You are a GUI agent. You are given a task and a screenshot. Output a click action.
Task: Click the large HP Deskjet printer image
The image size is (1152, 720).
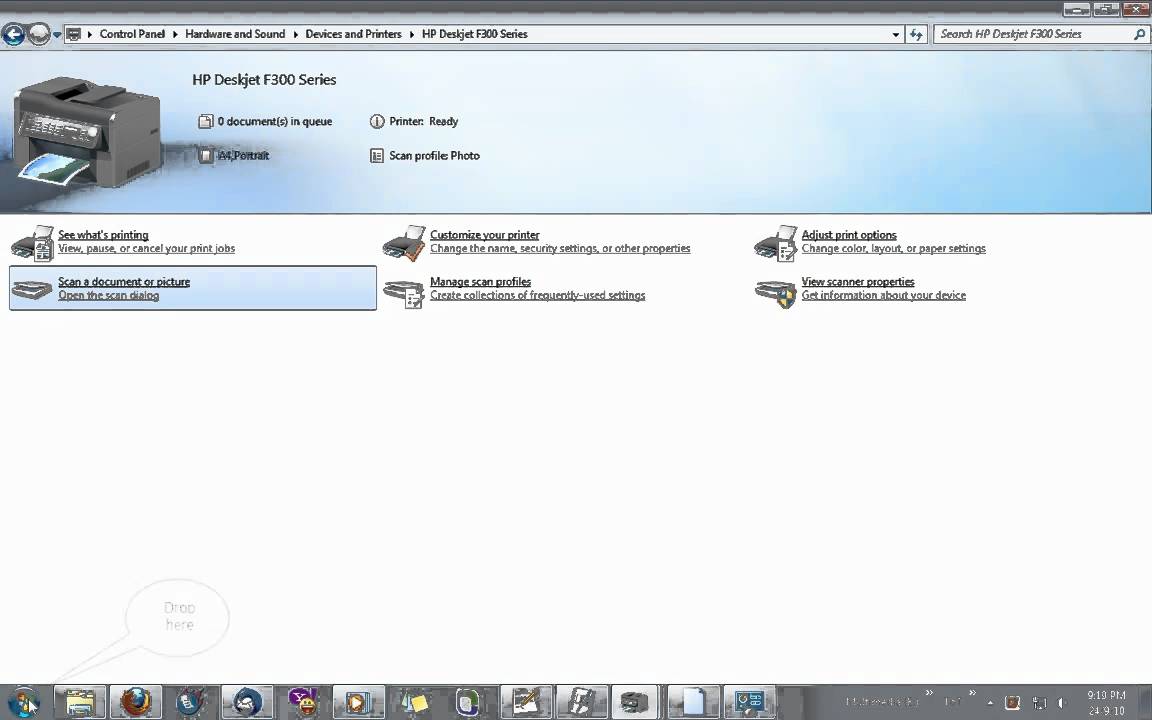tap(87, 130)
